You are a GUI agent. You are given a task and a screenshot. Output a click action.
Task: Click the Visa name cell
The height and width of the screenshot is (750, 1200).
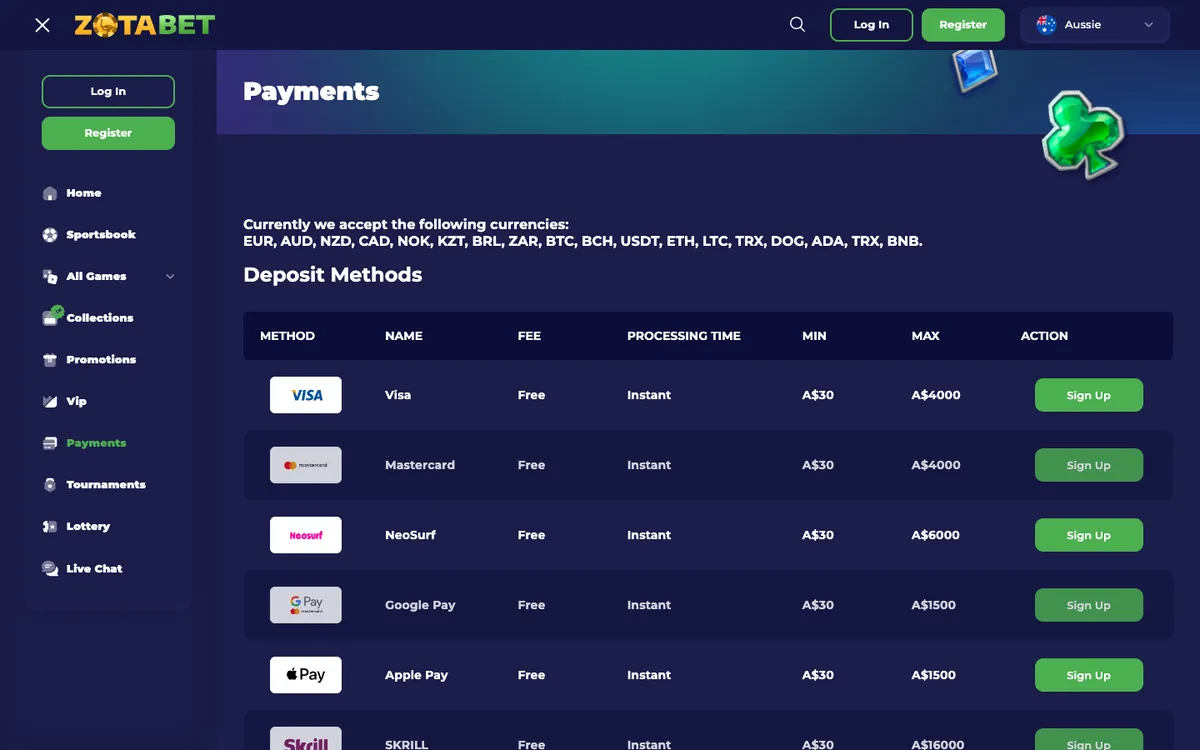pyautogui.click(x=398, y=395)
